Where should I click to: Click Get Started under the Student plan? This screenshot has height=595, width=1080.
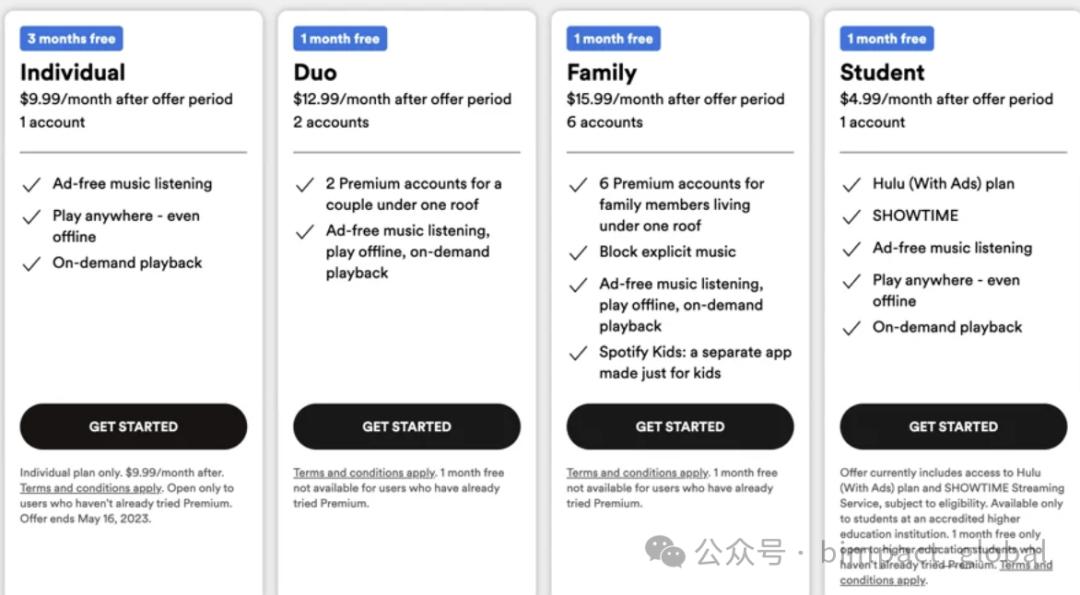tap(953, 426)
